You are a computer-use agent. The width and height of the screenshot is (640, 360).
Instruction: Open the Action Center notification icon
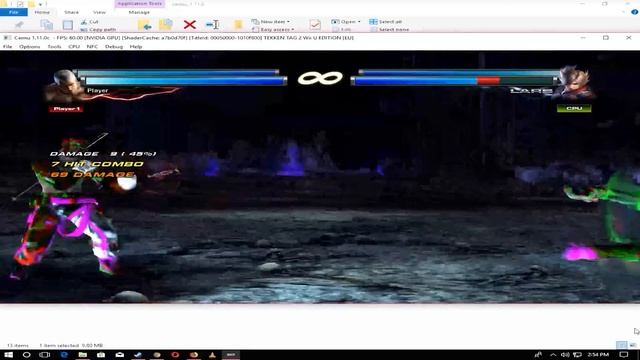[x=624, y=355]
